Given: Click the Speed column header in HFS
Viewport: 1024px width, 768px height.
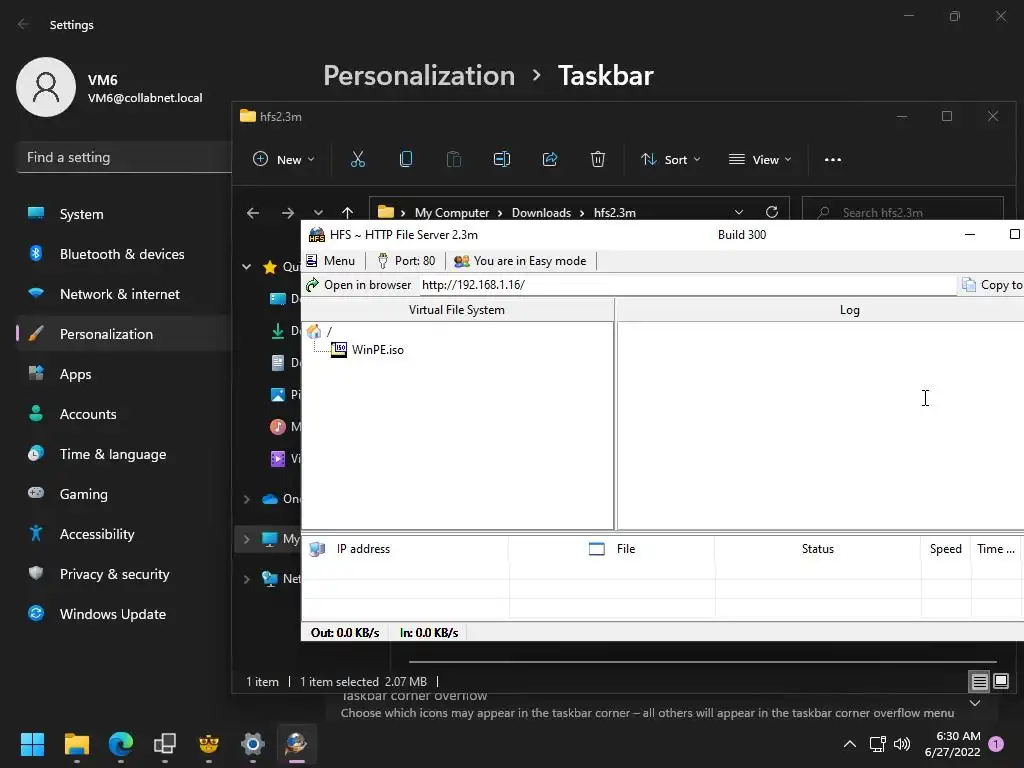Looking at the screenshot, I should (946, 549).
